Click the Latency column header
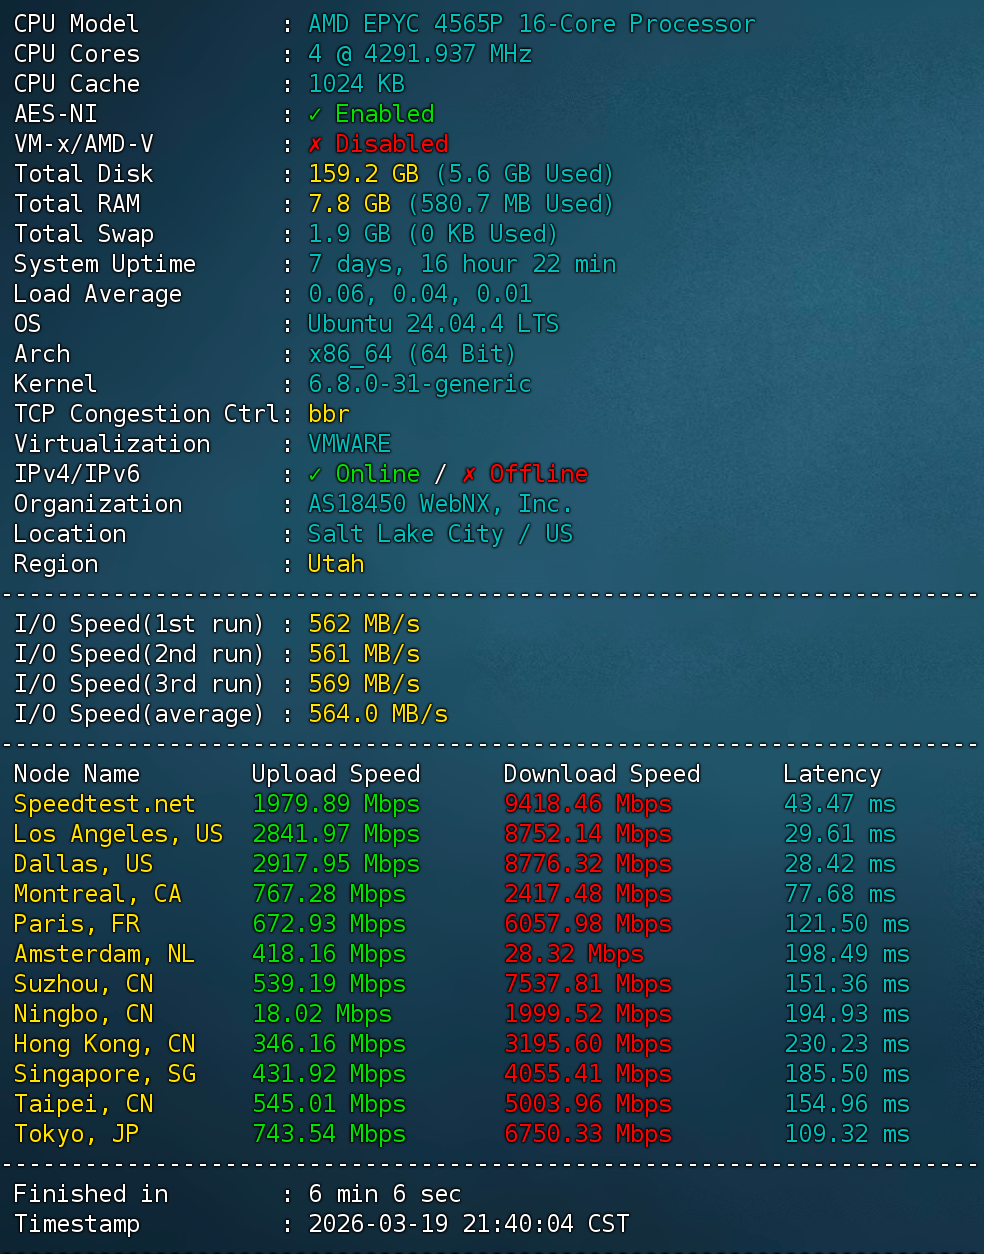 (x=832, y=774)
